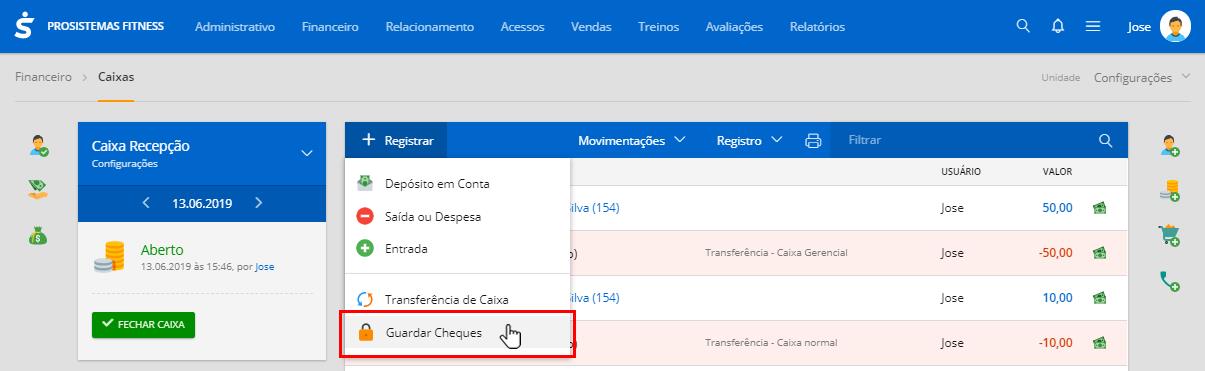
Task: Click the hand with cash icon on left sidebar
Action: point(38,190)
